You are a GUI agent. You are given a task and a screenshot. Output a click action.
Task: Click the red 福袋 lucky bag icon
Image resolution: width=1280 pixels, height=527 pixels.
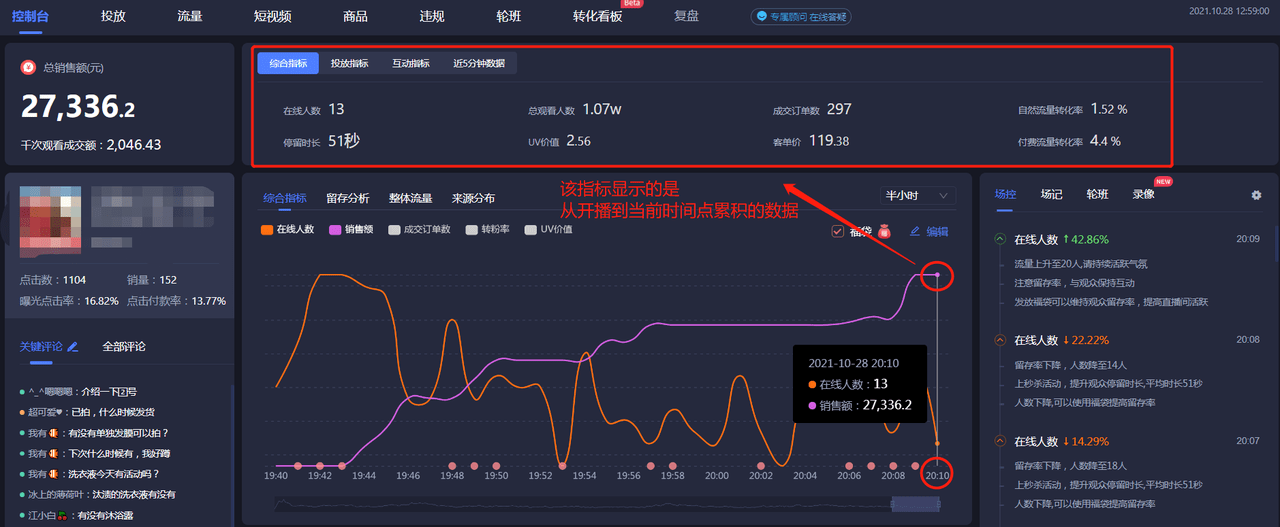(884, 231)
